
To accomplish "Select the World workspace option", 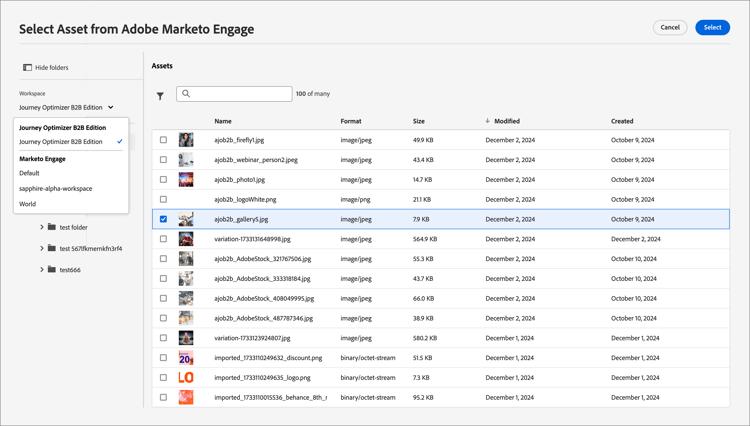I will (x=28, y=204).
